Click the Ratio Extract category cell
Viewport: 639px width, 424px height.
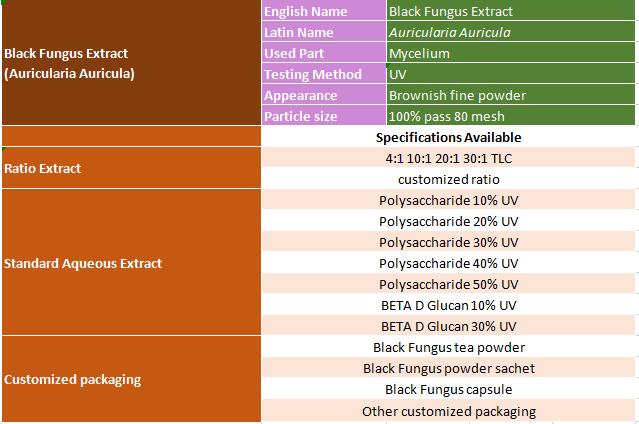pyautogui.click(x=130, y=168)
